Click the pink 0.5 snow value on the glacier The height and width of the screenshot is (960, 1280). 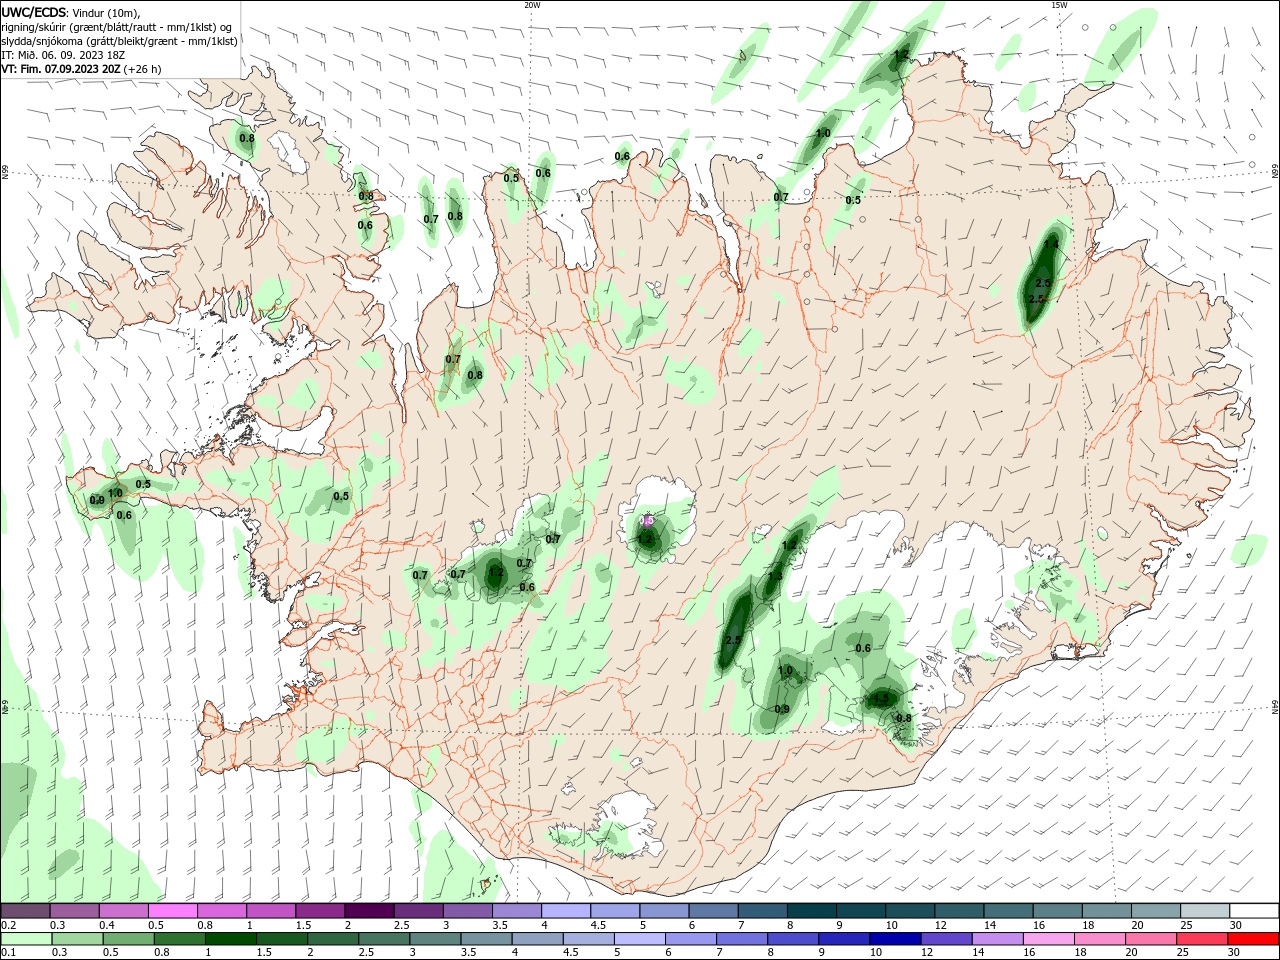pos(647,520)
